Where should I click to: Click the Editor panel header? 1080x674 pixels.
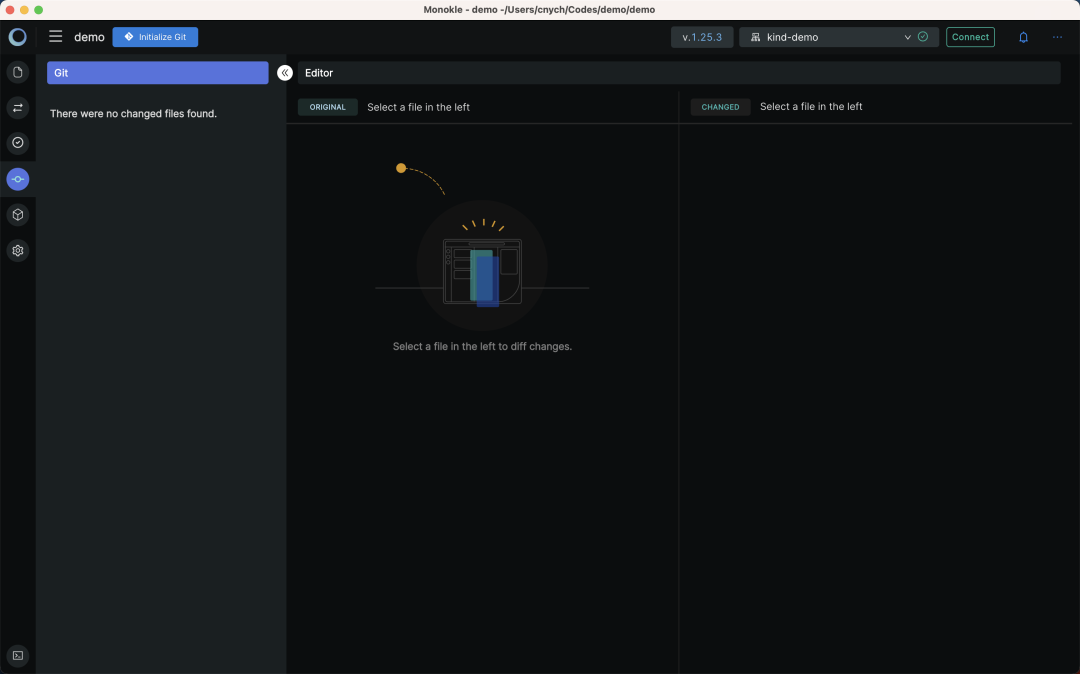pyautogui.click(x=678, y=73)
